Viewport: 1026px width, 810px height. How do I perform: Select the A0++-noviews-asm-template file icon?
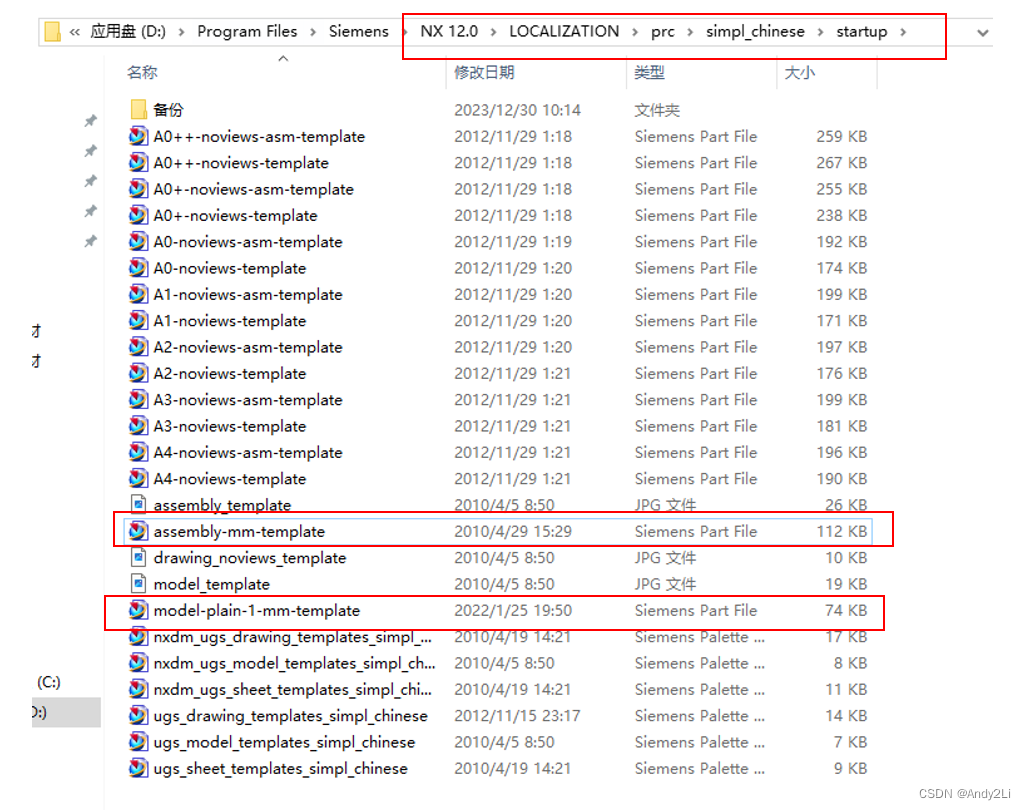[x=138, y=136]
